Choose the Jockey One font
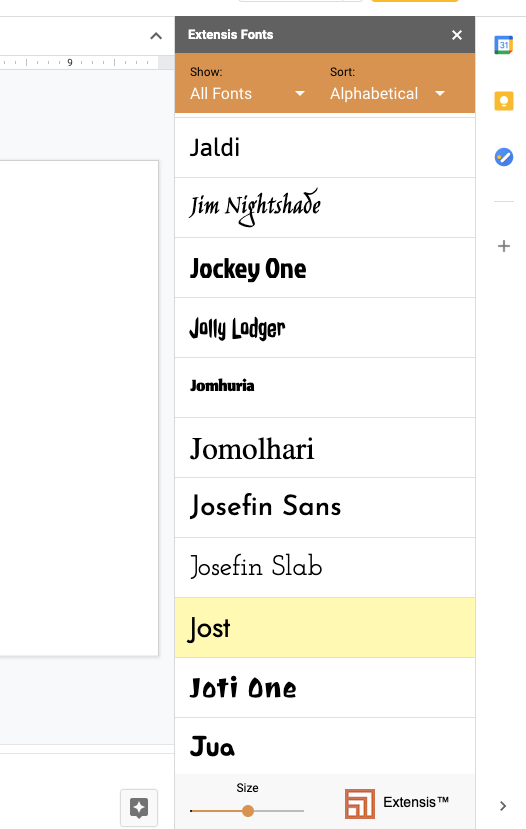Image resolution: width=526 pixels, height=829 pixels. (x=325, y=268)
